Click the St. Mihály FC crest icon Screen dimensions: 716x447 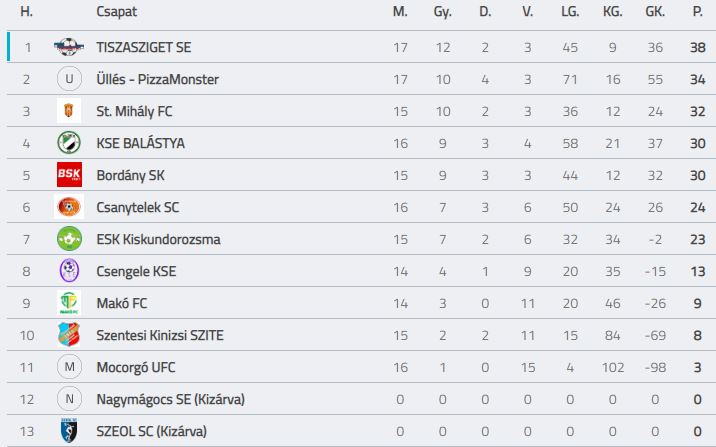[69, 110]
